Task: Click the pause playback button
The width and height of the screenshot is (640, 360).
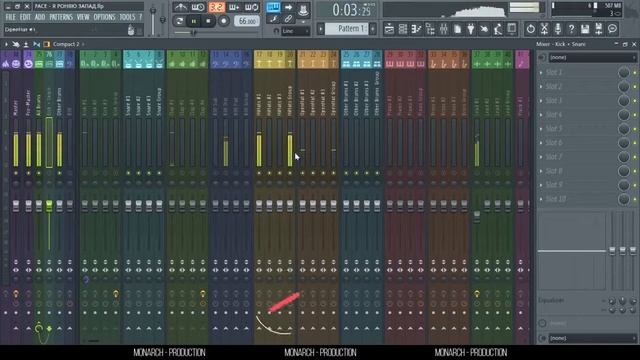Action: pyautogui.click(x=194, y=21)
